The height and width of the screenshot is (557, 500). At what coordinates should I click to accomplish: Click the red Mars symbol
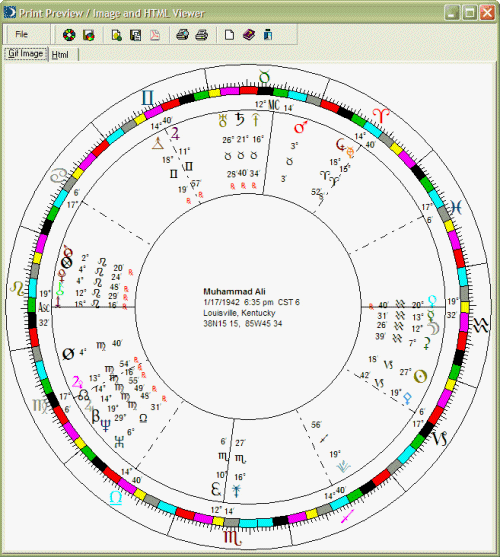pos(300,127)
